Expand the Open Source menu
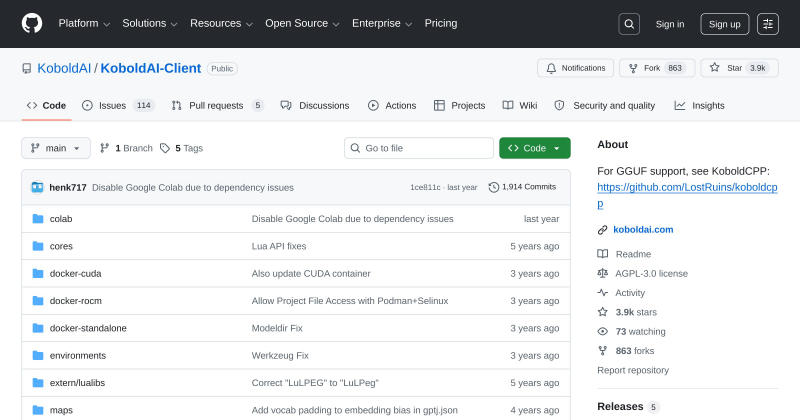The image size is (800, 420). coord(302,23)
